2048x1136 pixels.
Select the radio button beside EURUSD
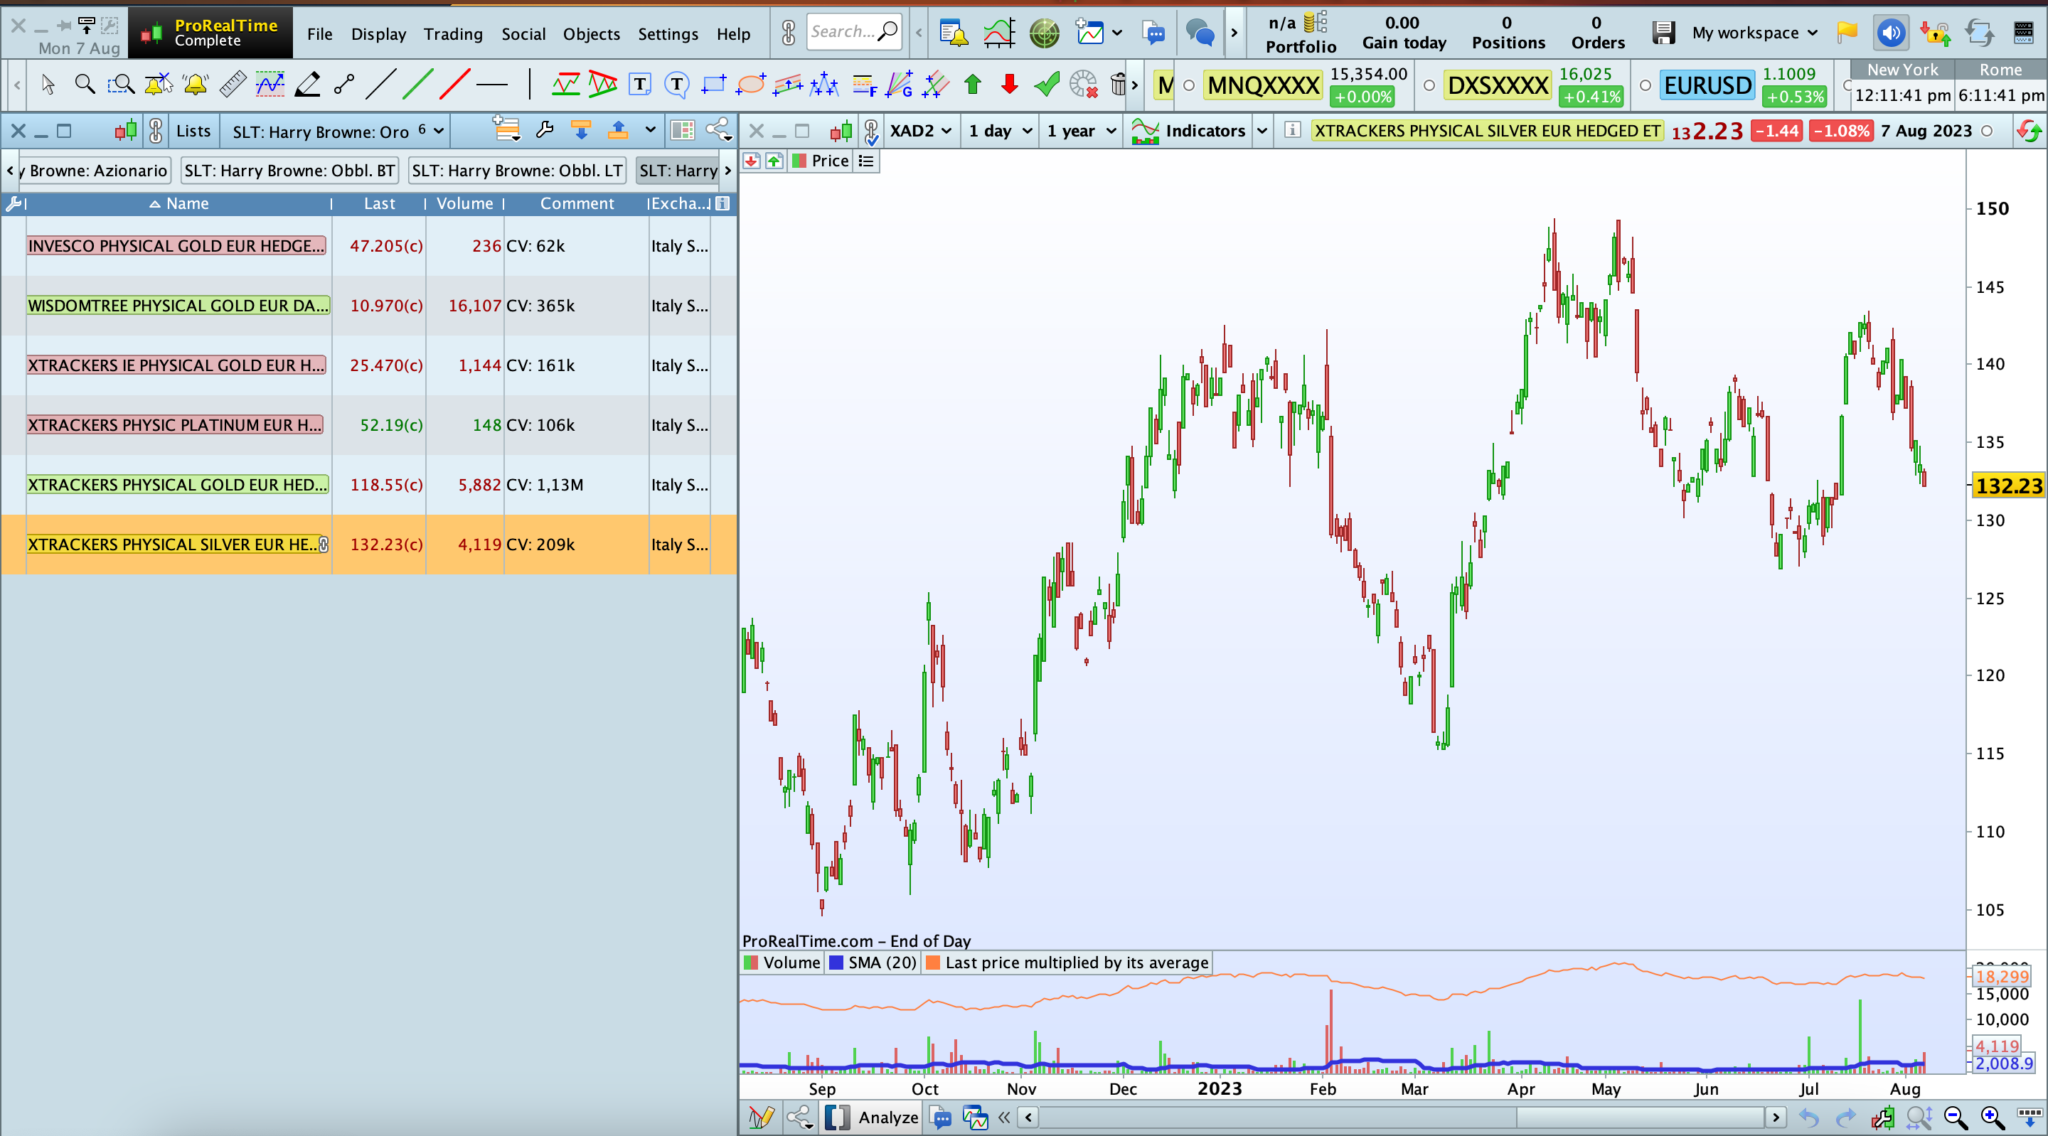click(1645, 86)
